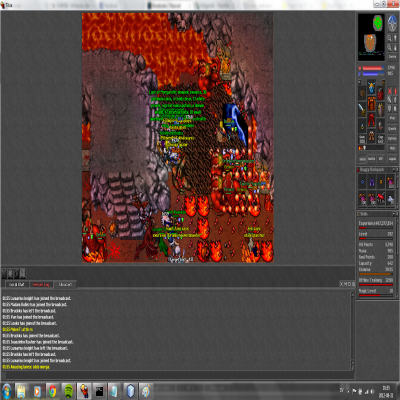Open Spotify from the Windows taskbar
The height and width of the screenshot is (400, 400).
68,391
